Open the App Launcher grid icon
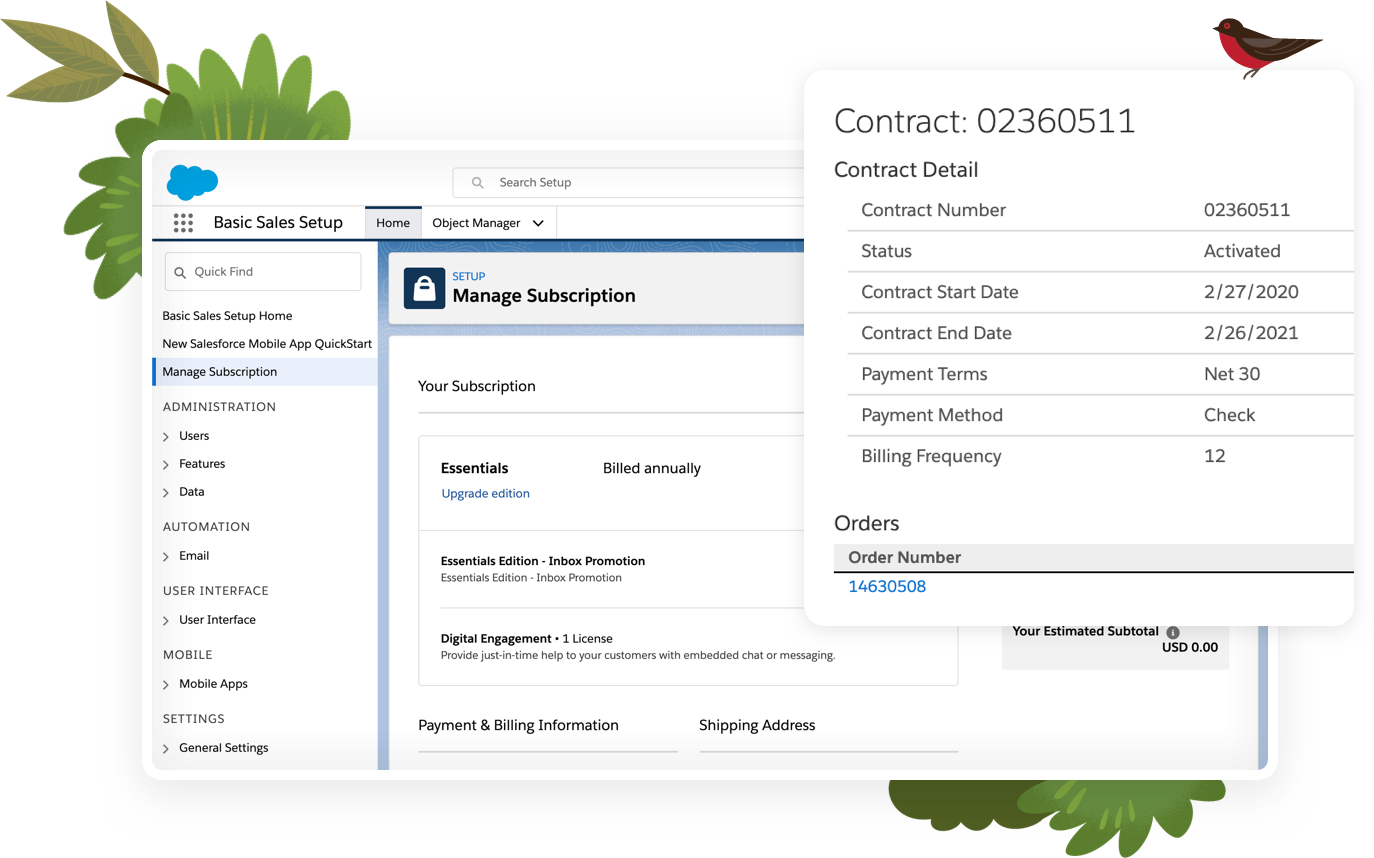 click(183, 223)
